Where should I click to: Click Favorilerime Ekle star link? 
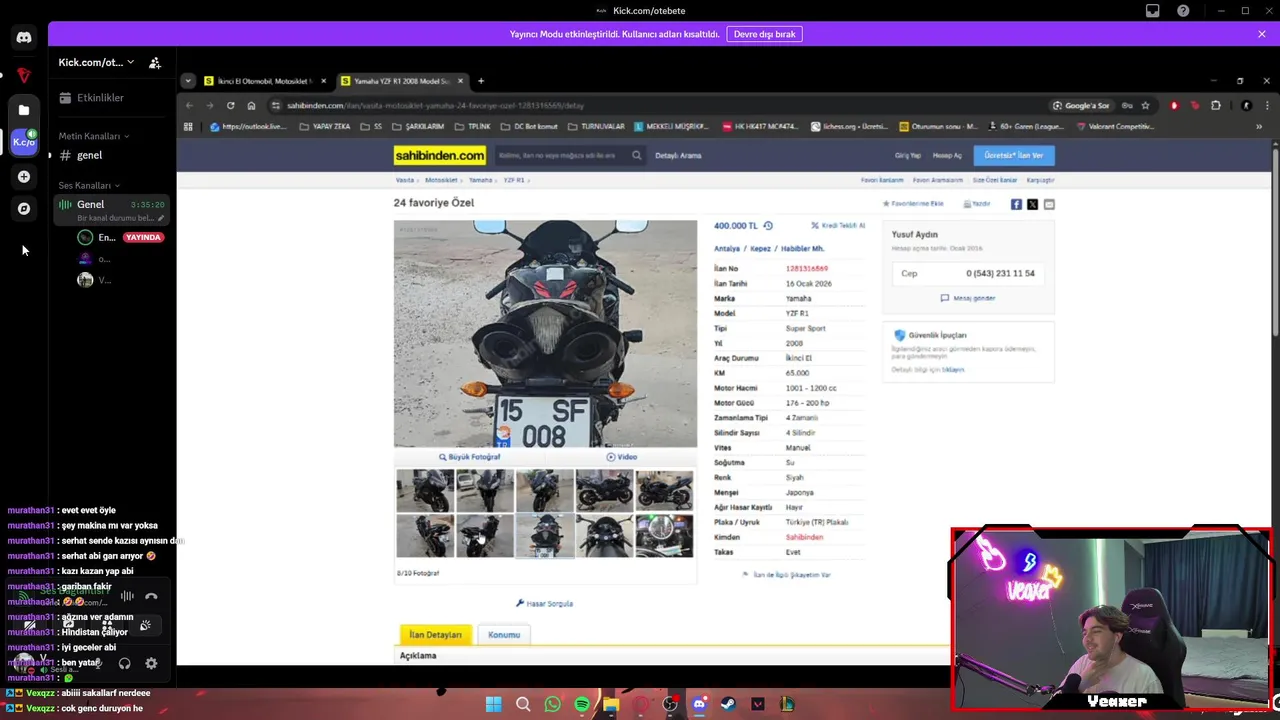point(913,204)
